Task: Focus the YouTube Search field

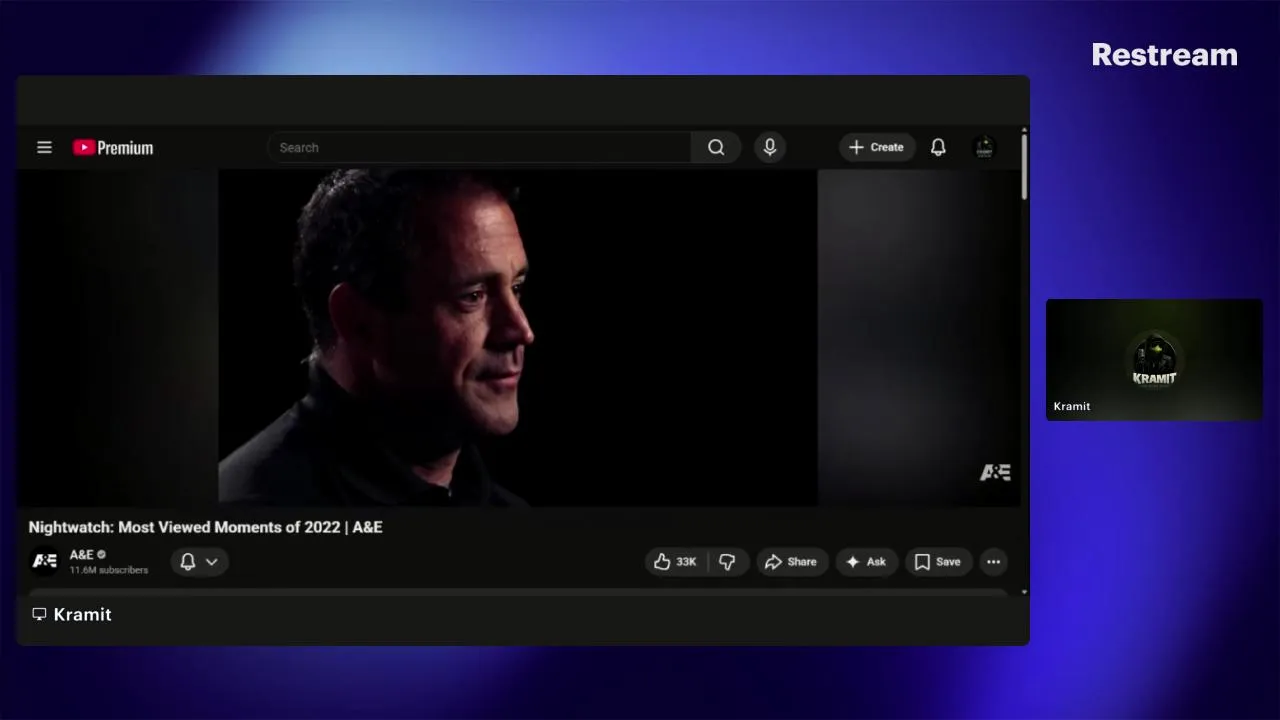Action: pos(479,147)
